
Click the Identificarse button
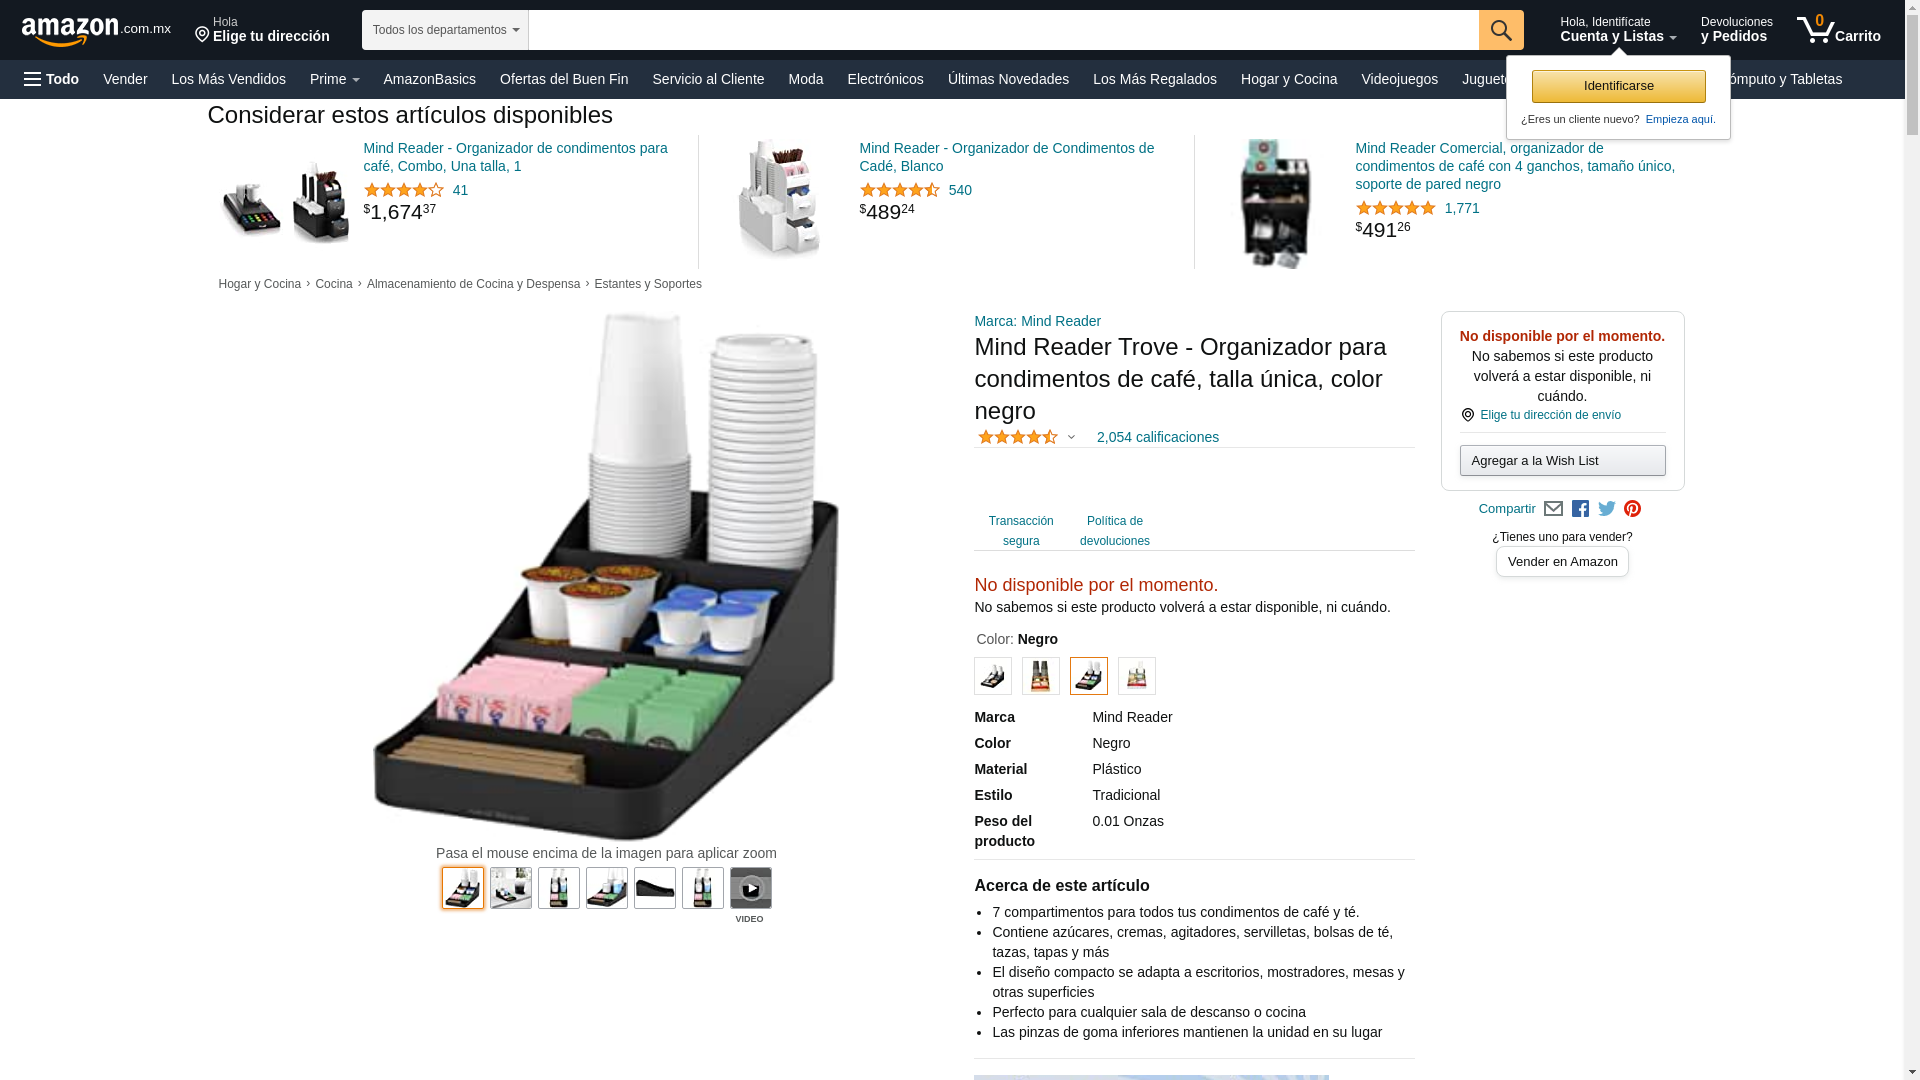(x=1618, y=86)
